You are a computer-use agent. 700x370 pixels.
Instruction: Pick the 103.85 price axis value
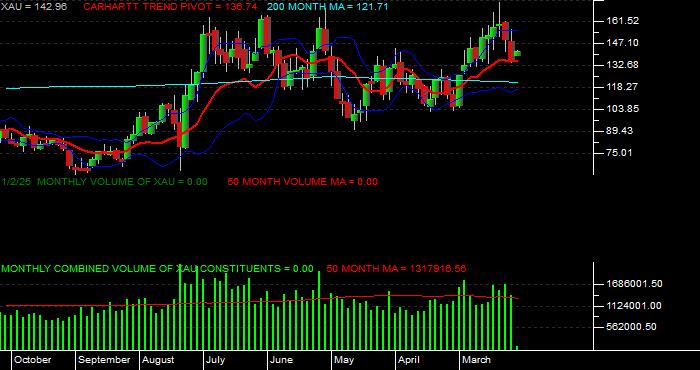(622, 109)
